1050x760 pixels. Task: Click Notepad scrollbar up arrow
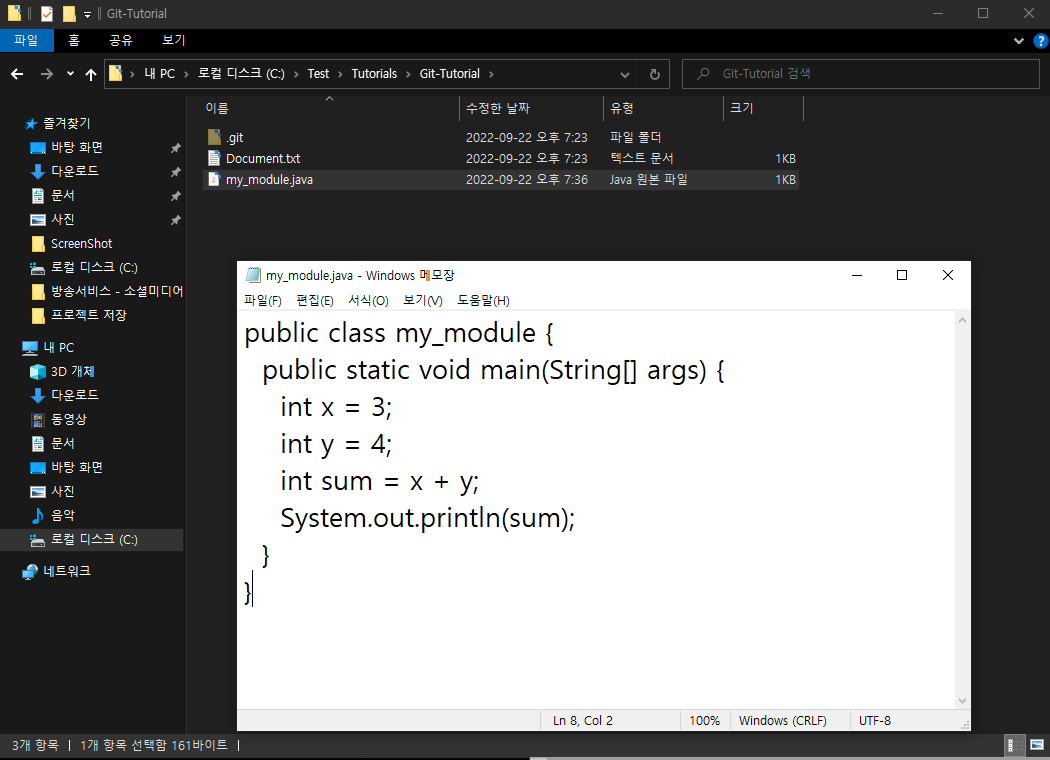(x=962, y=321)
